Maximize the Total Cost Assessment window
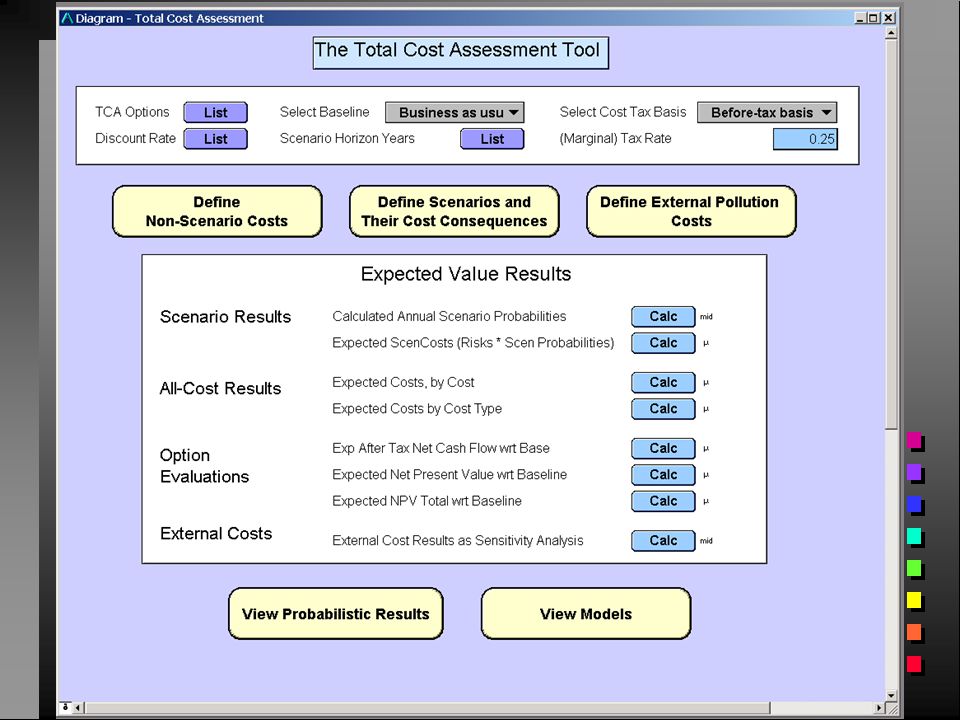The width and height of the screenshot is (960, 720). pos(874,18)
